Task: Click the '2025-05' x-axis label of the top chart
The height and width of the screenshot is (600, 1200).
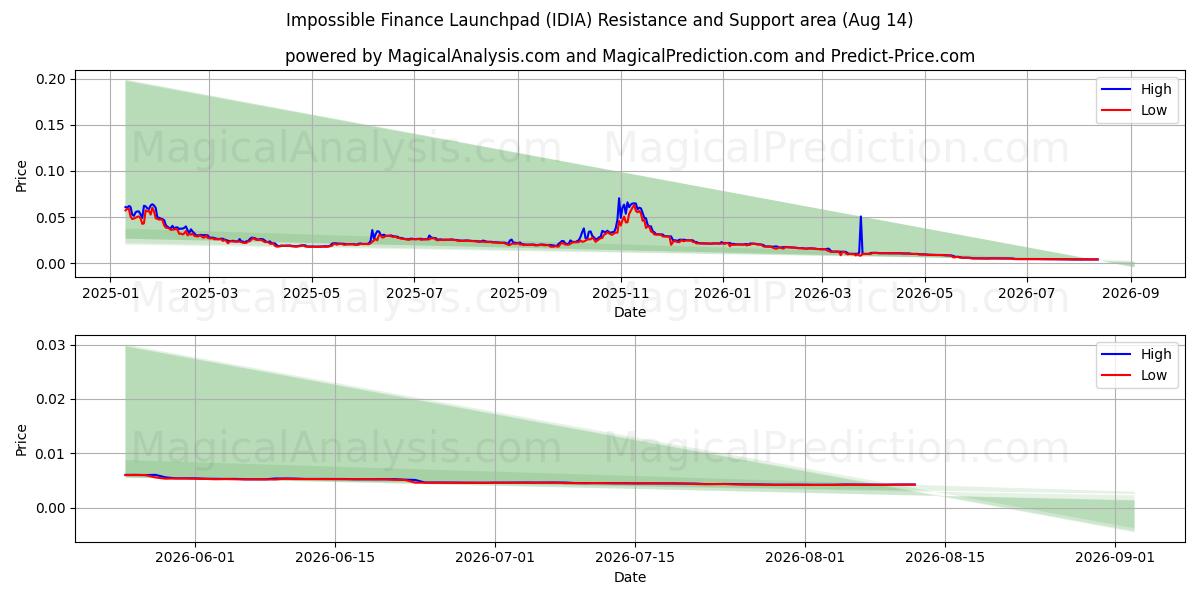Action: tap(312, 293)
